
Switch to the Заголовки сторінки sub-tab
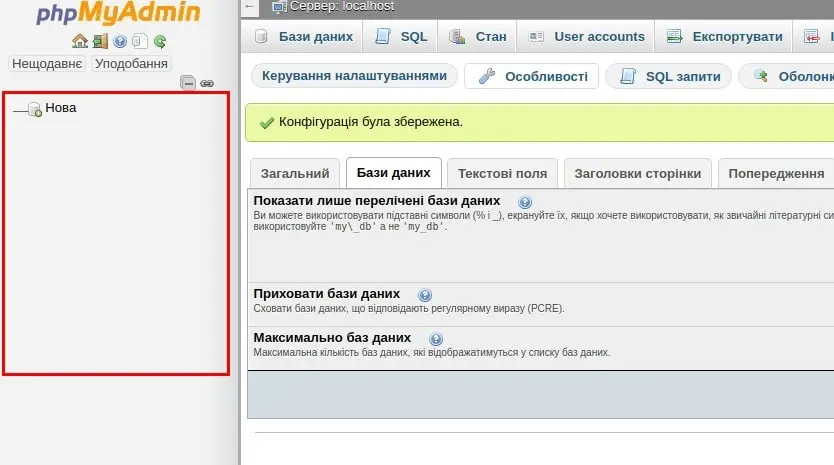coord(638,173)
